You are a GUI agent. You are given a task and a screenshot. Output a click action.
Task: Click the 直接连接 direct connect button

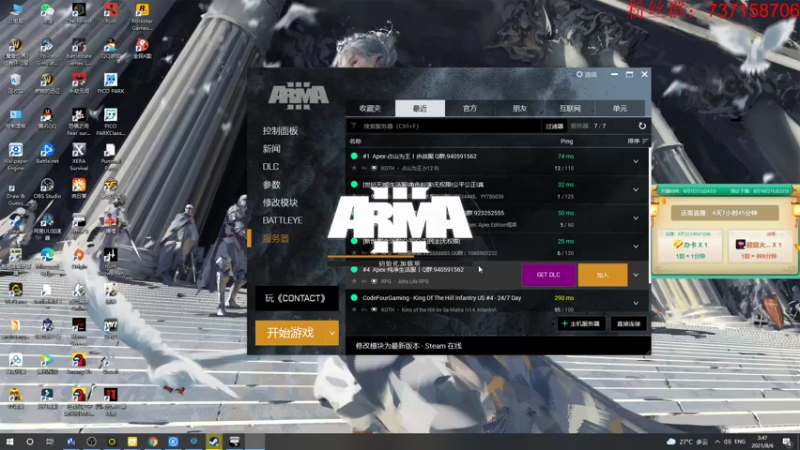coord(629,323)
